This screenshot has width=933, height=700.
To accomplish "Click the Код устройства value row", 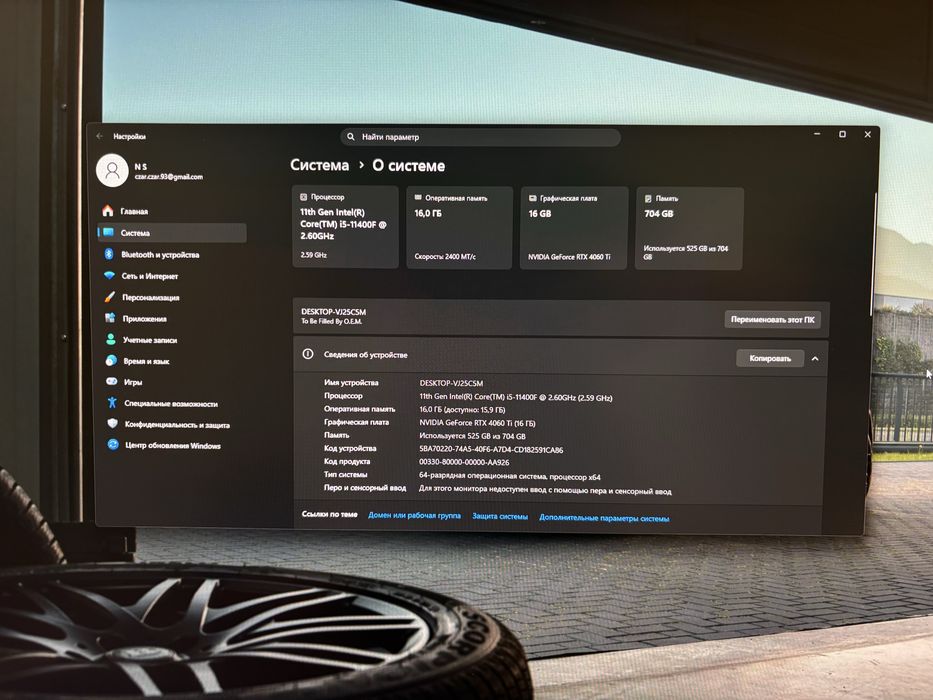I will (x=491, y=449).
